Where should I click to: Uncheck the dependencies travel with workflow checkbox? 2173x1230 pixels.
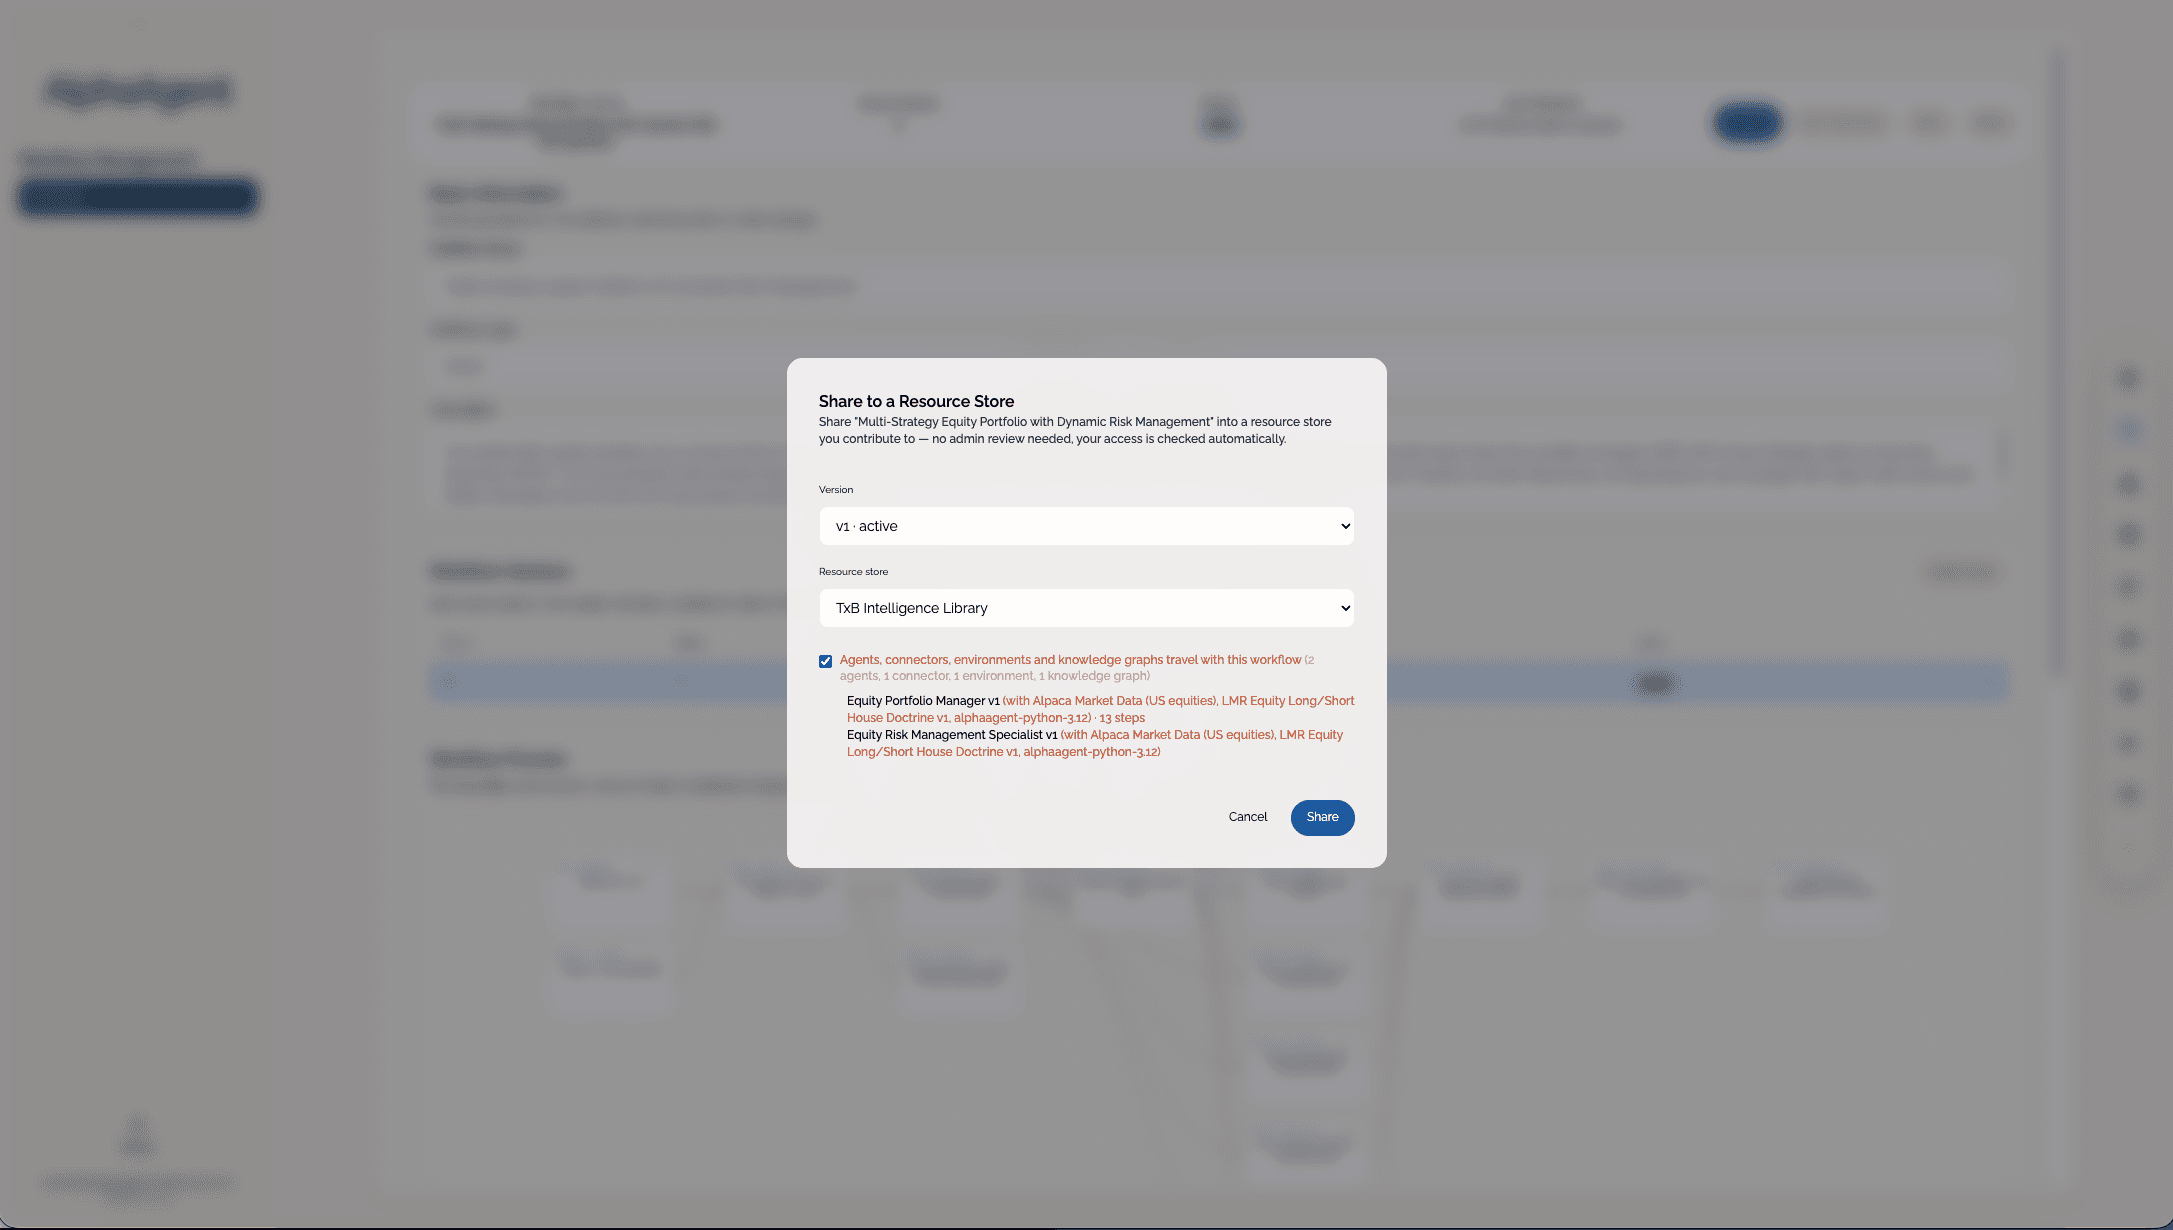825,661
